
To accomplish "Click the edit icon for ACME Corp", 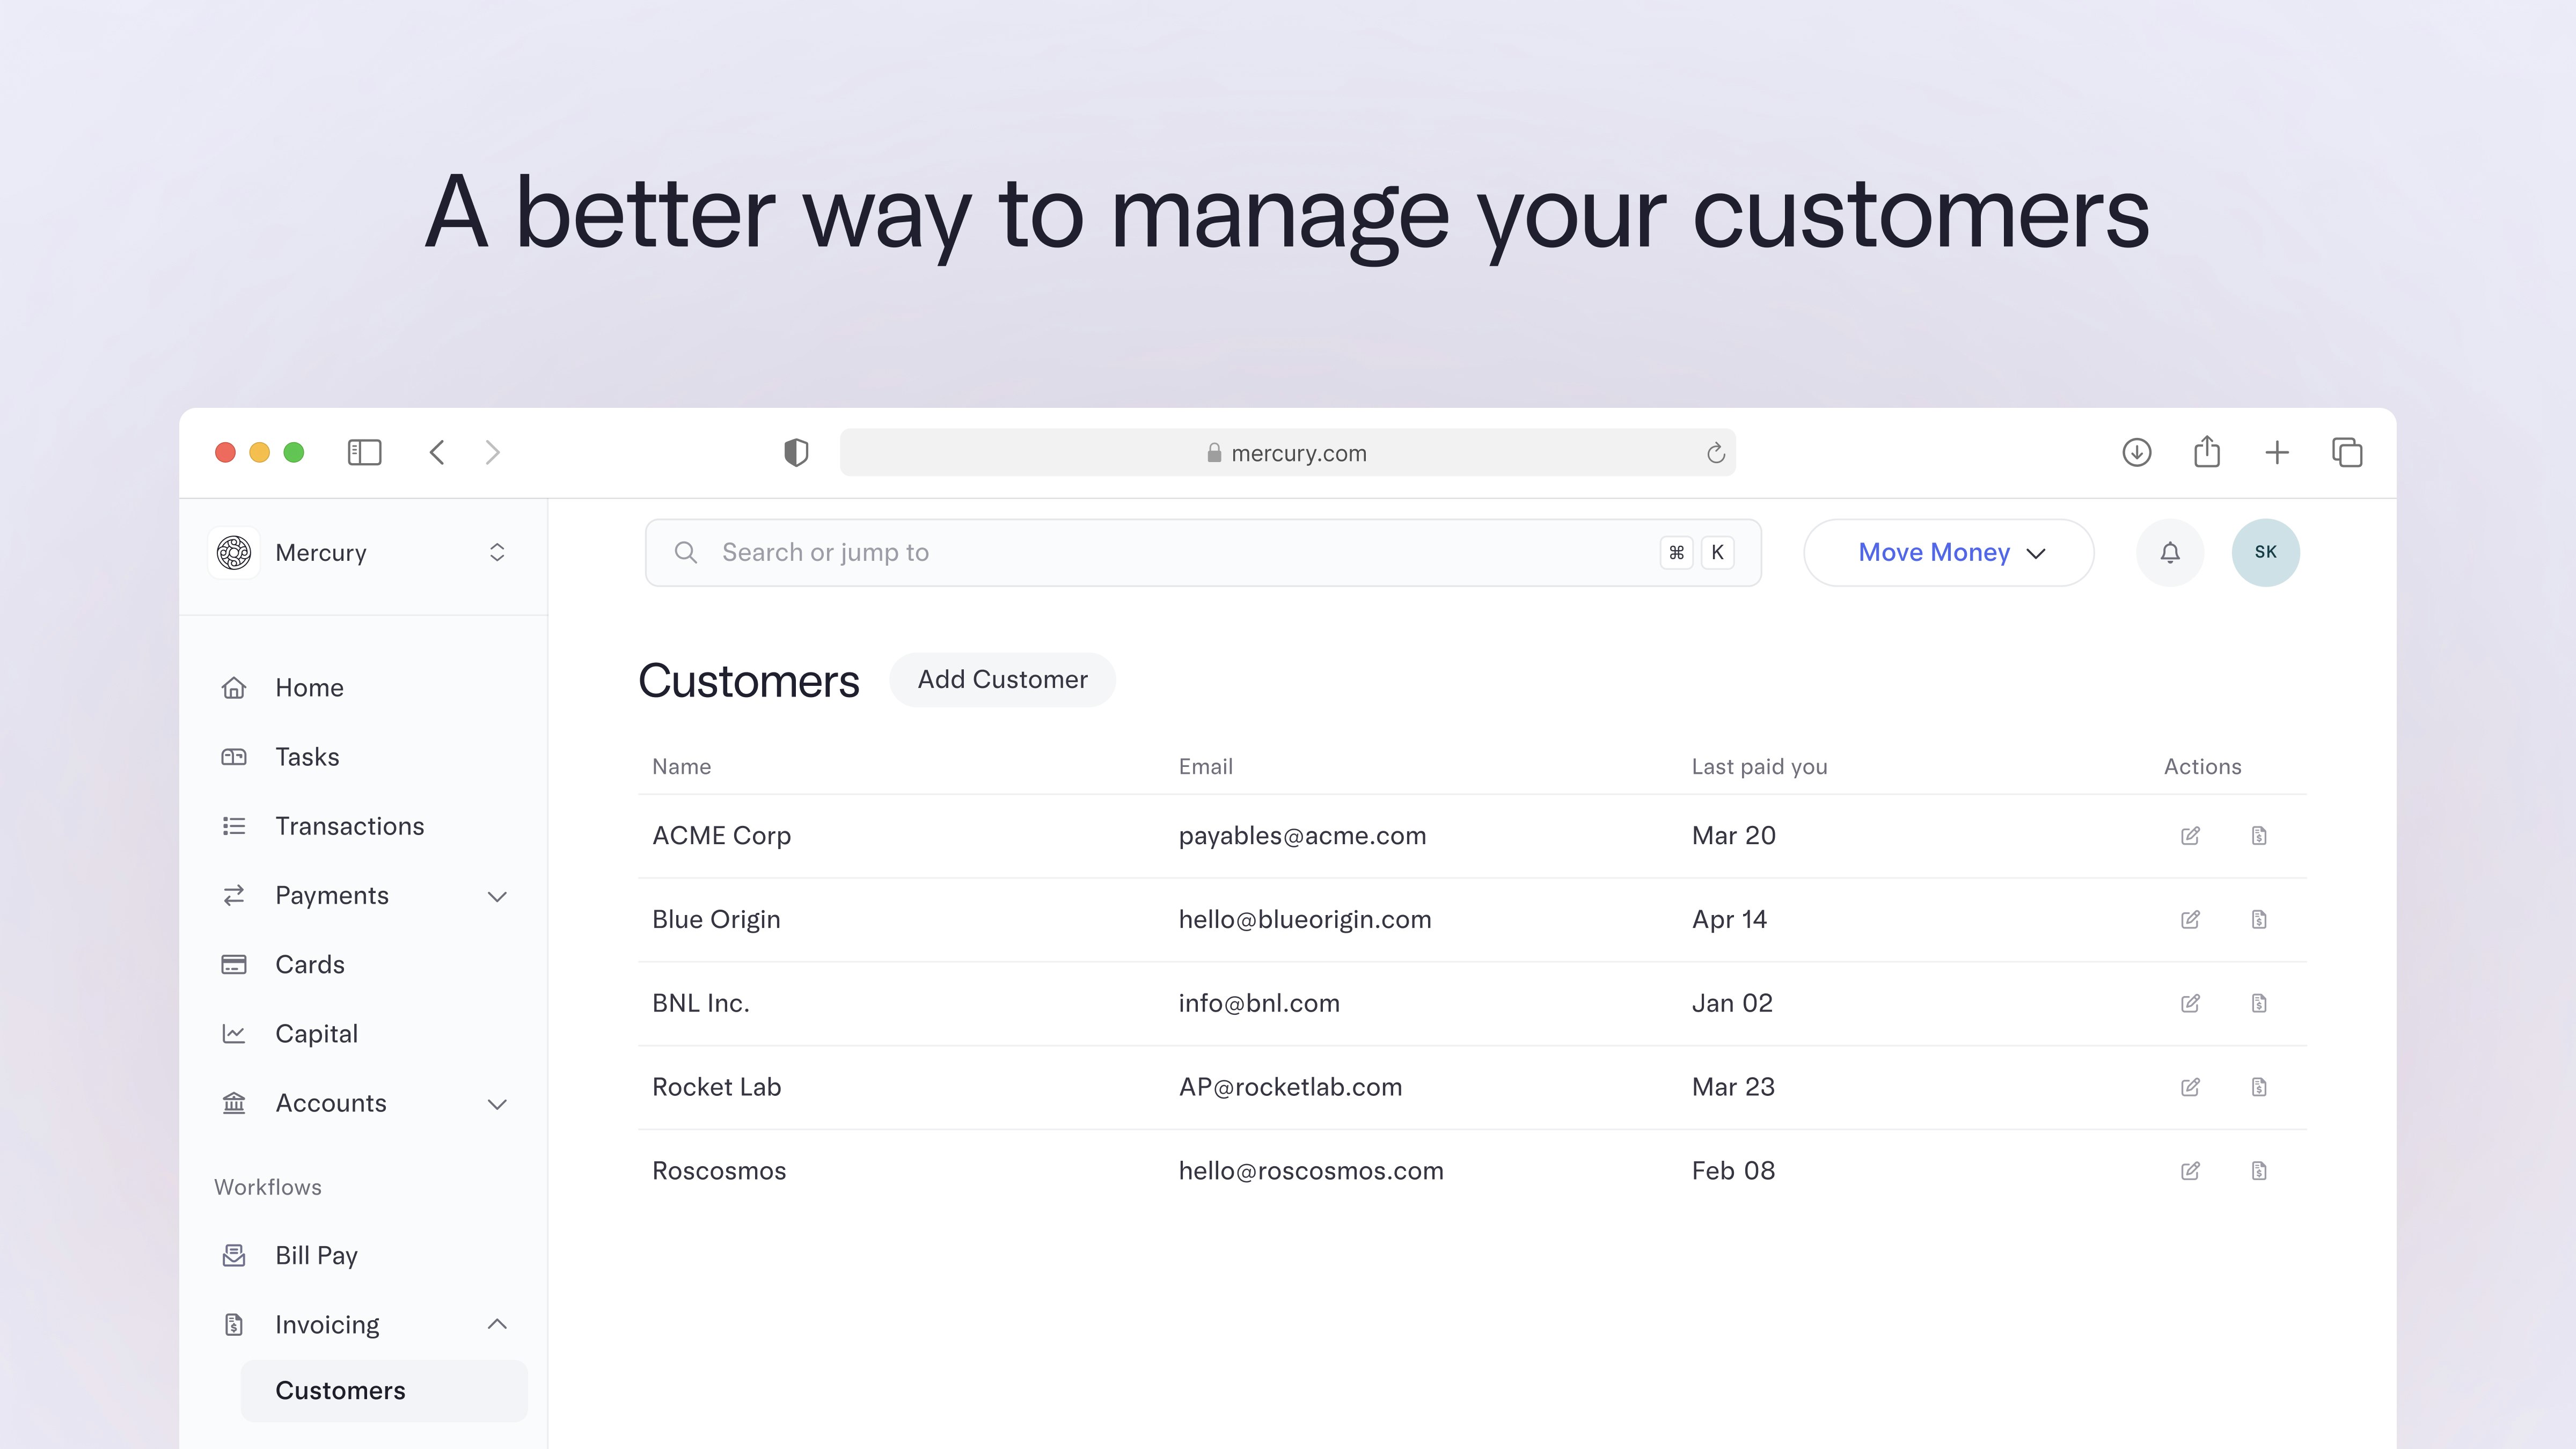I will 2190,835.
